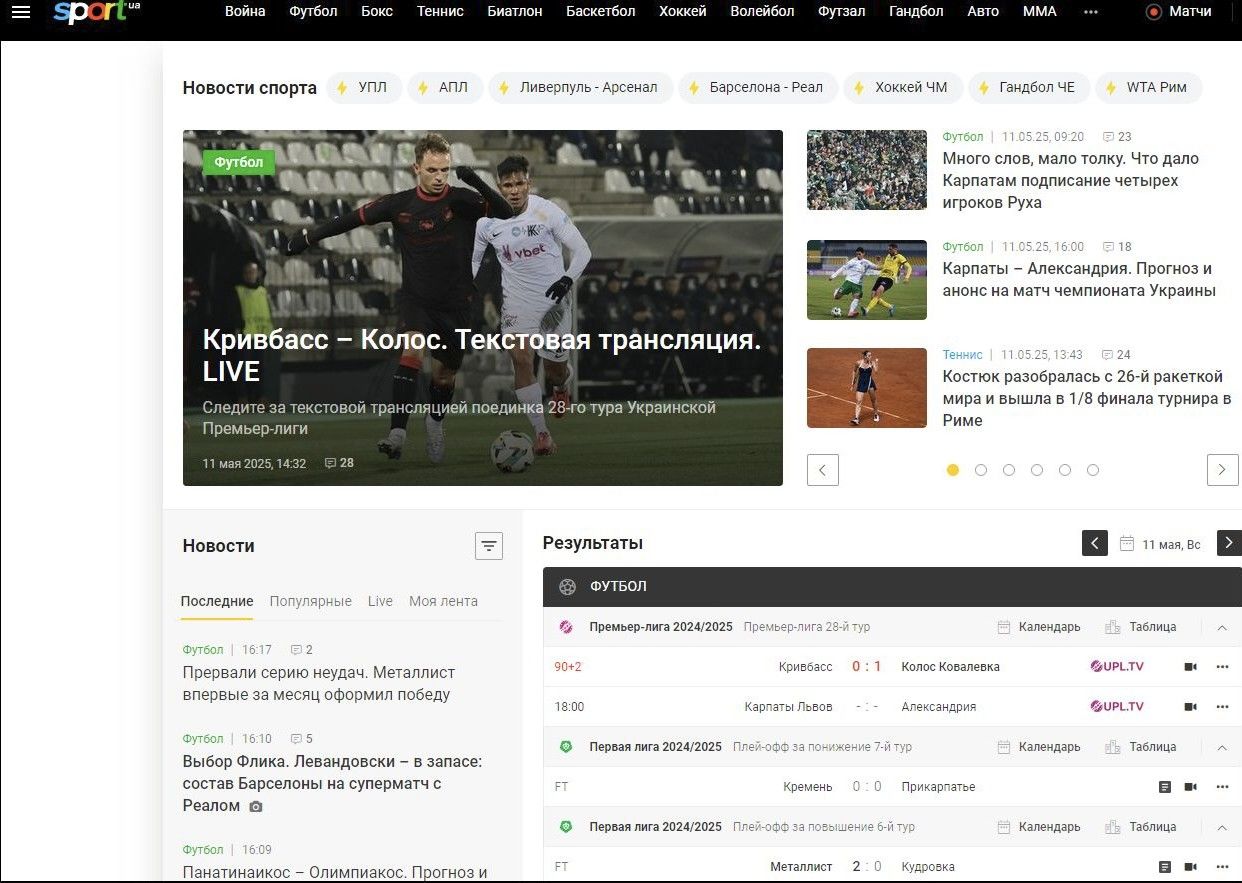Open UPL.TV link for Кривбасс match
The height and width of the screenshot is (883, 1242).
click(x=1117, y=667)
